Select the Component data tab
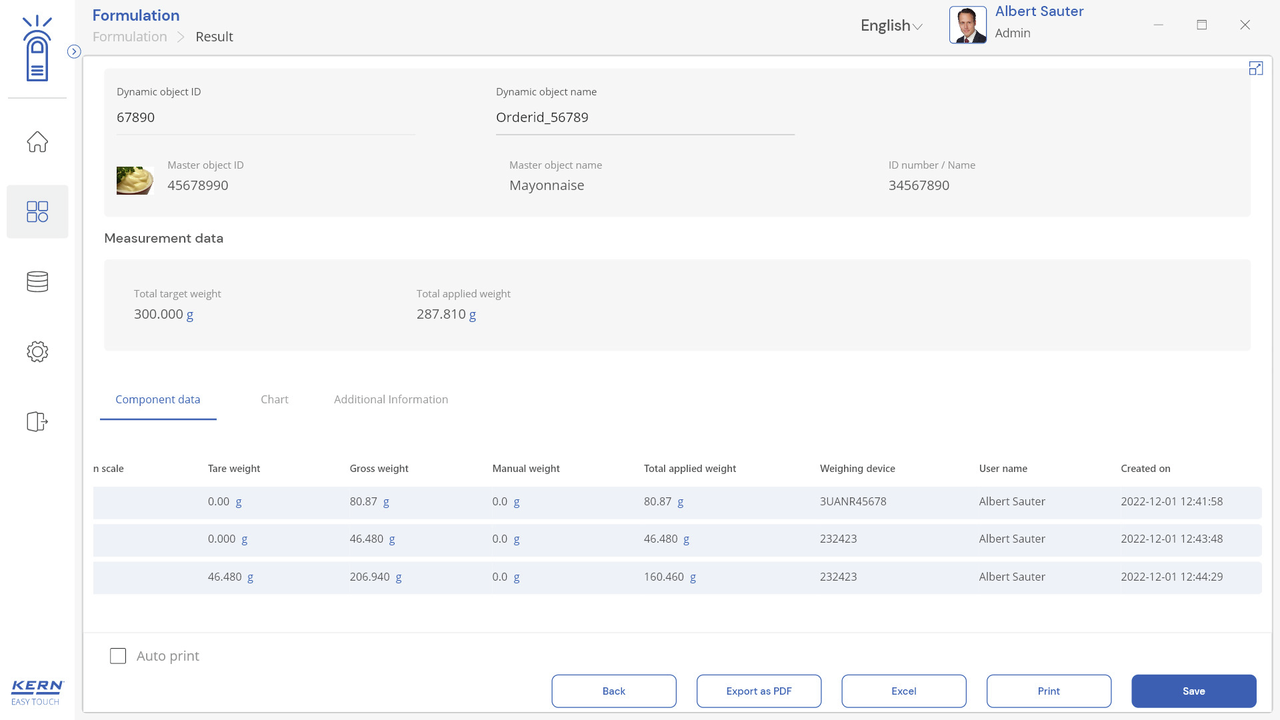 pyautogui.click(x=158, y=399)
